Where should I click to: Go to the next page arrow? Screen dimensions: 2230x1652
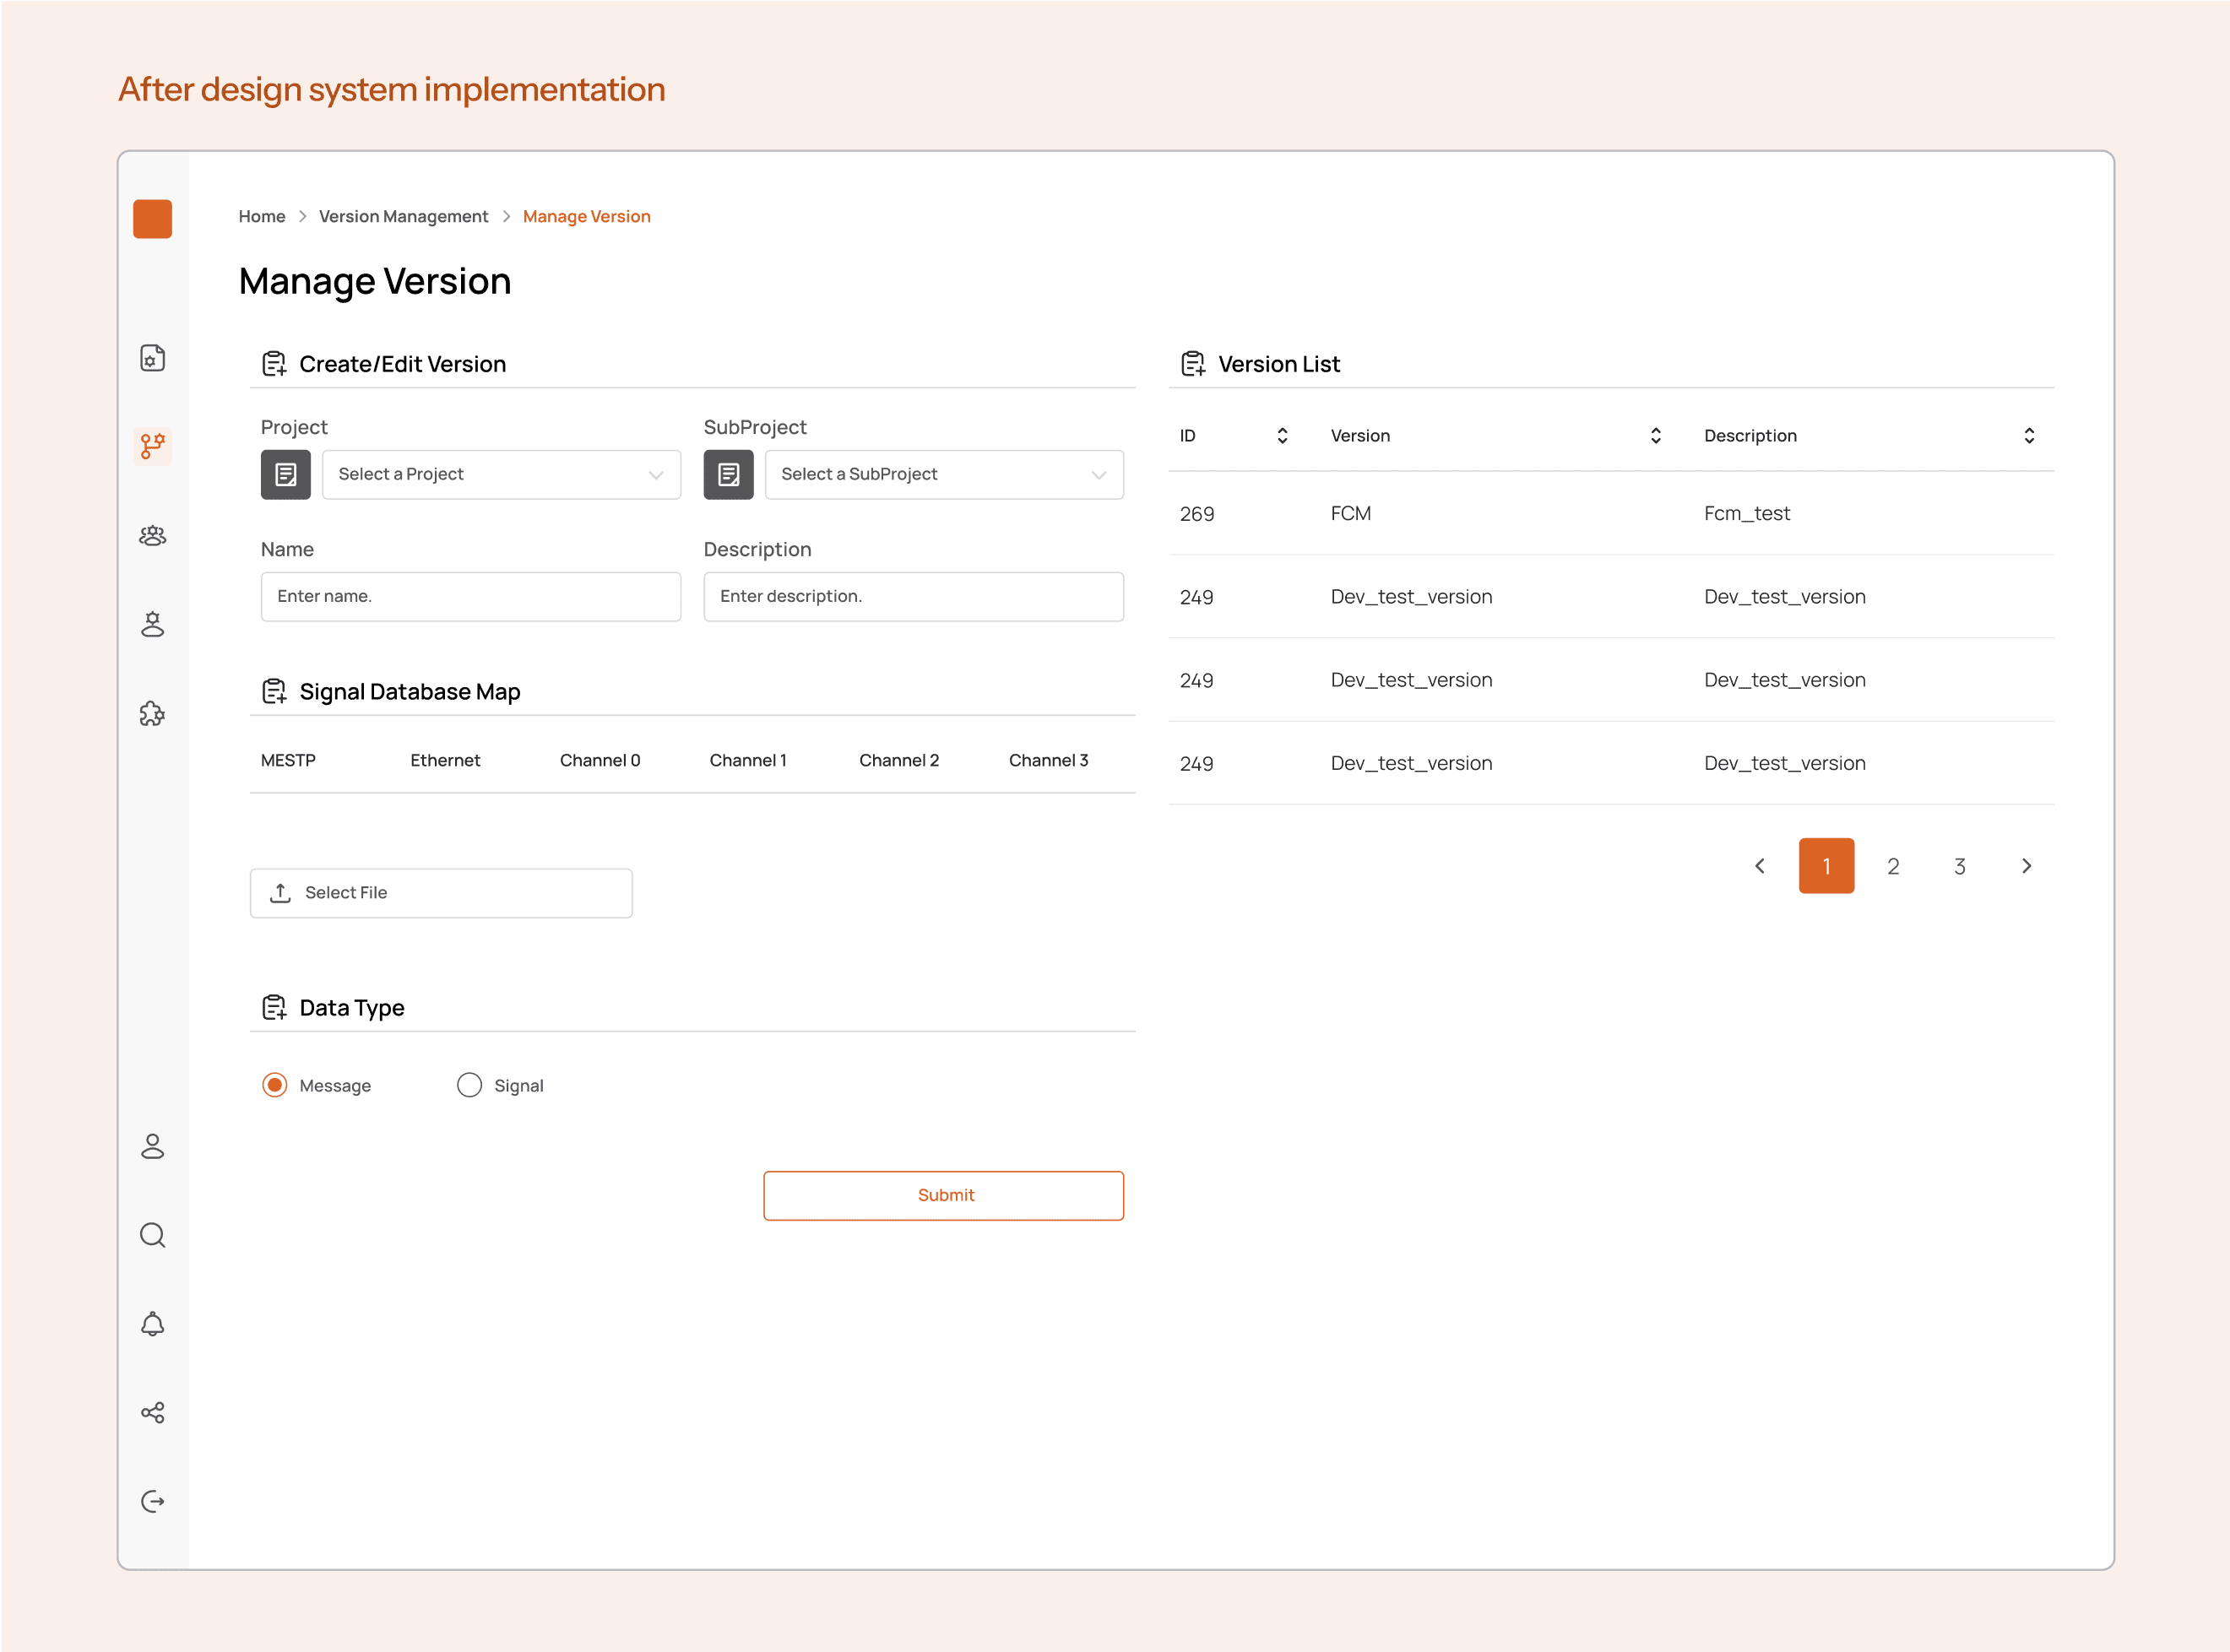point(2027,866)
